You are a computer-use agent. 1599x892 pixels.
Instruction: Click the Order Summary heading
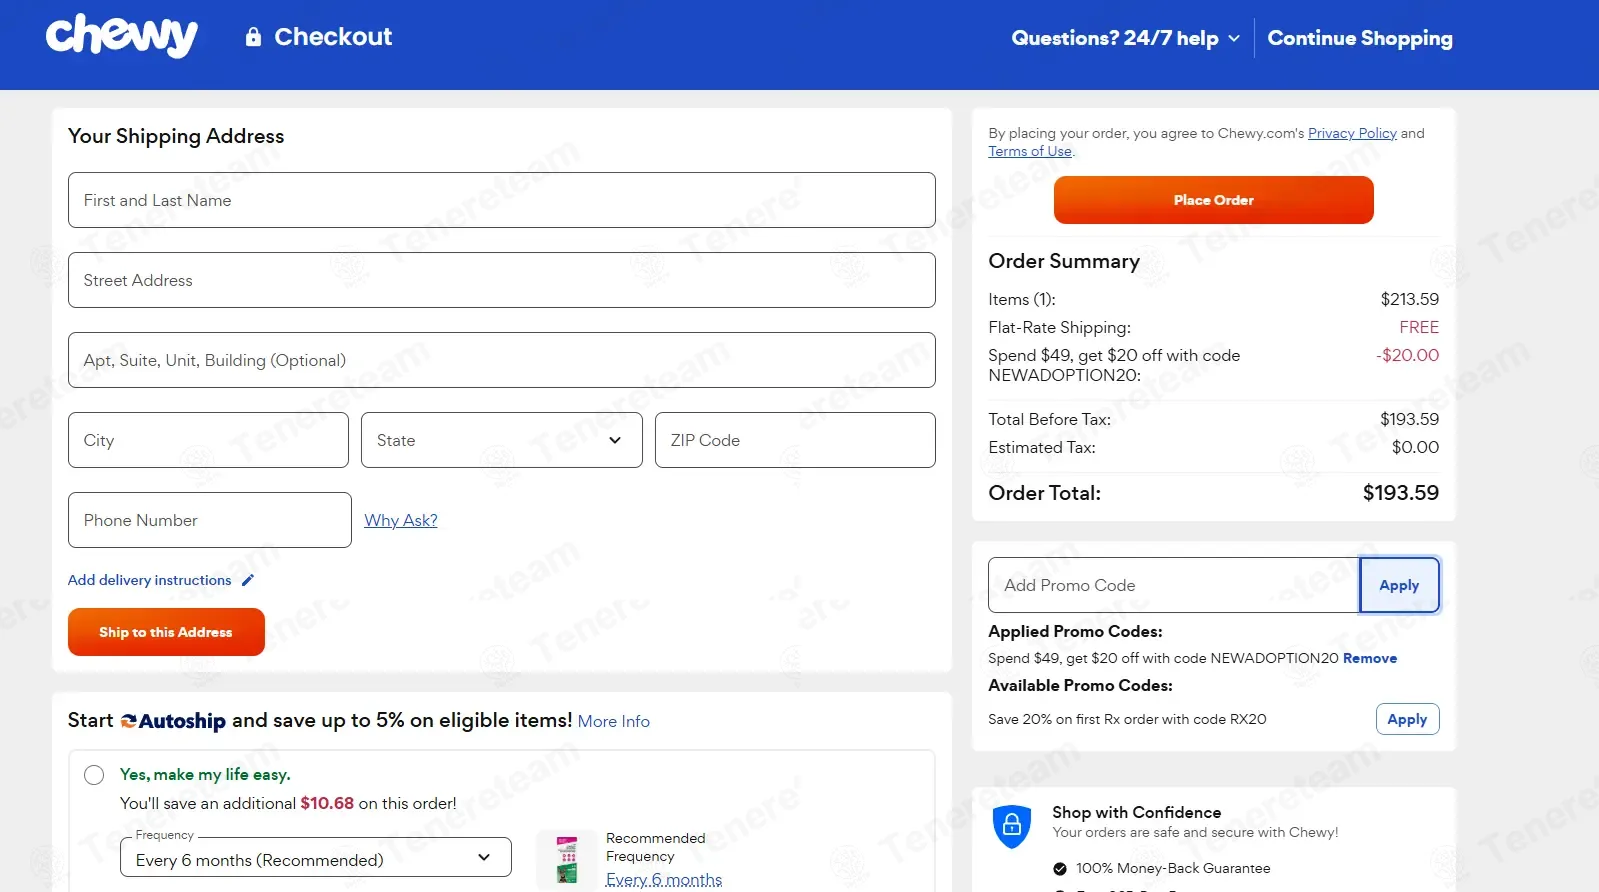pyautogui.click(x=1064, y=261)
